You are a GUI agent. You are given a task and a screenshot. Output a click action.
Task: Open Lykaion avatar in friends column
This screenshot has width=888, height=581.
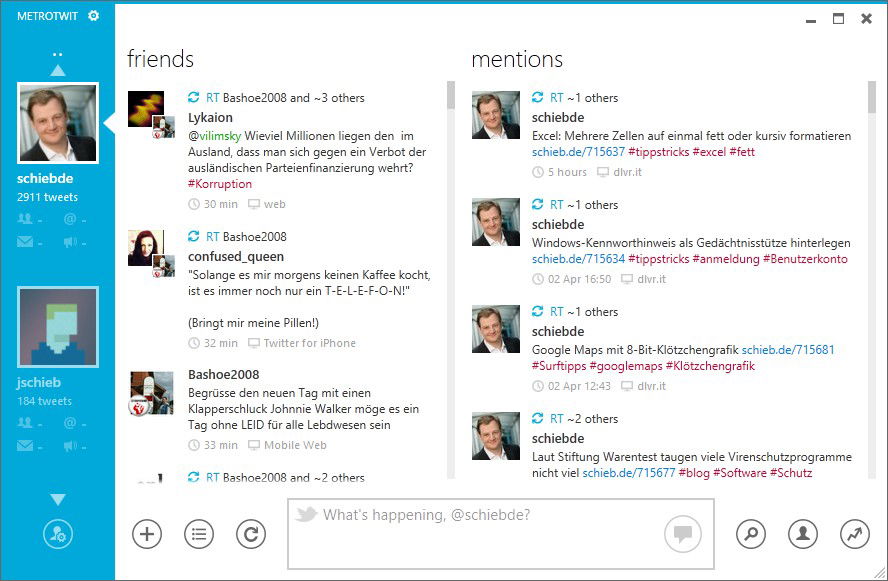click(146, 109)
